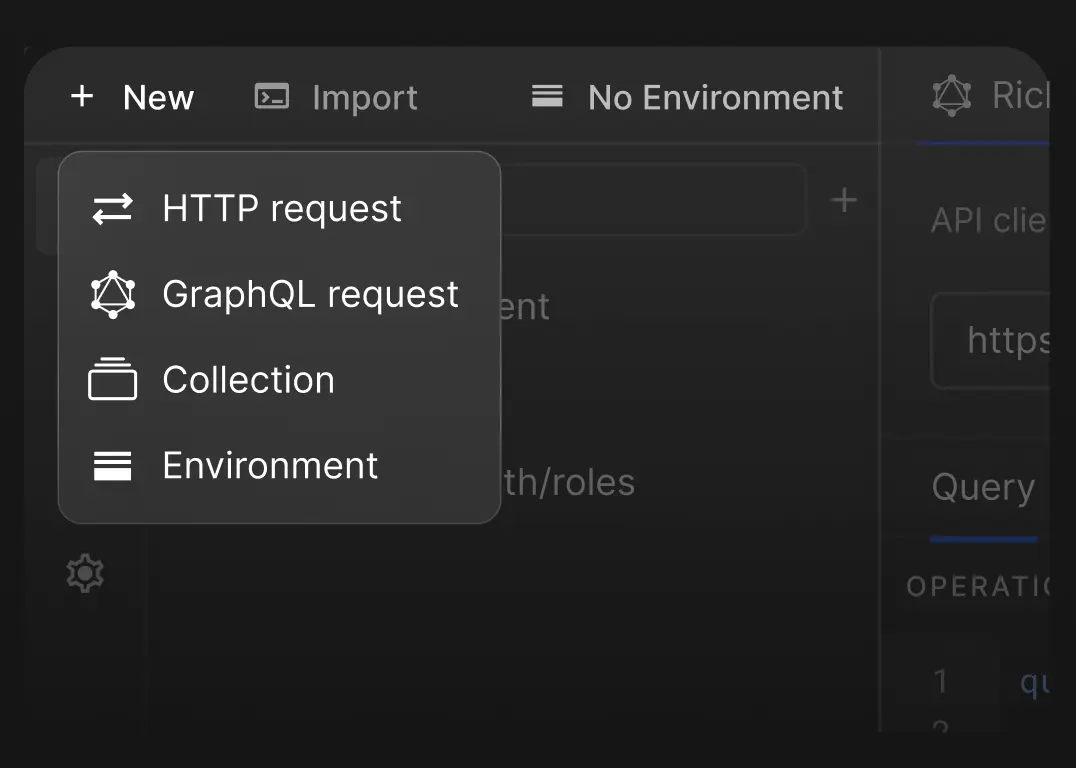Click the Import button
Screen dimensions: 1076x768
pyautogui.click(x=335, y=96)
